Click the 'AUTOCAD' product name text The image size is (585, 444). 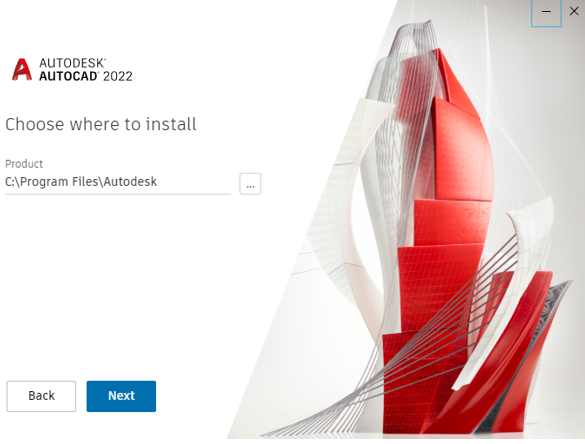pyautogui.click(x=68, y=76)
